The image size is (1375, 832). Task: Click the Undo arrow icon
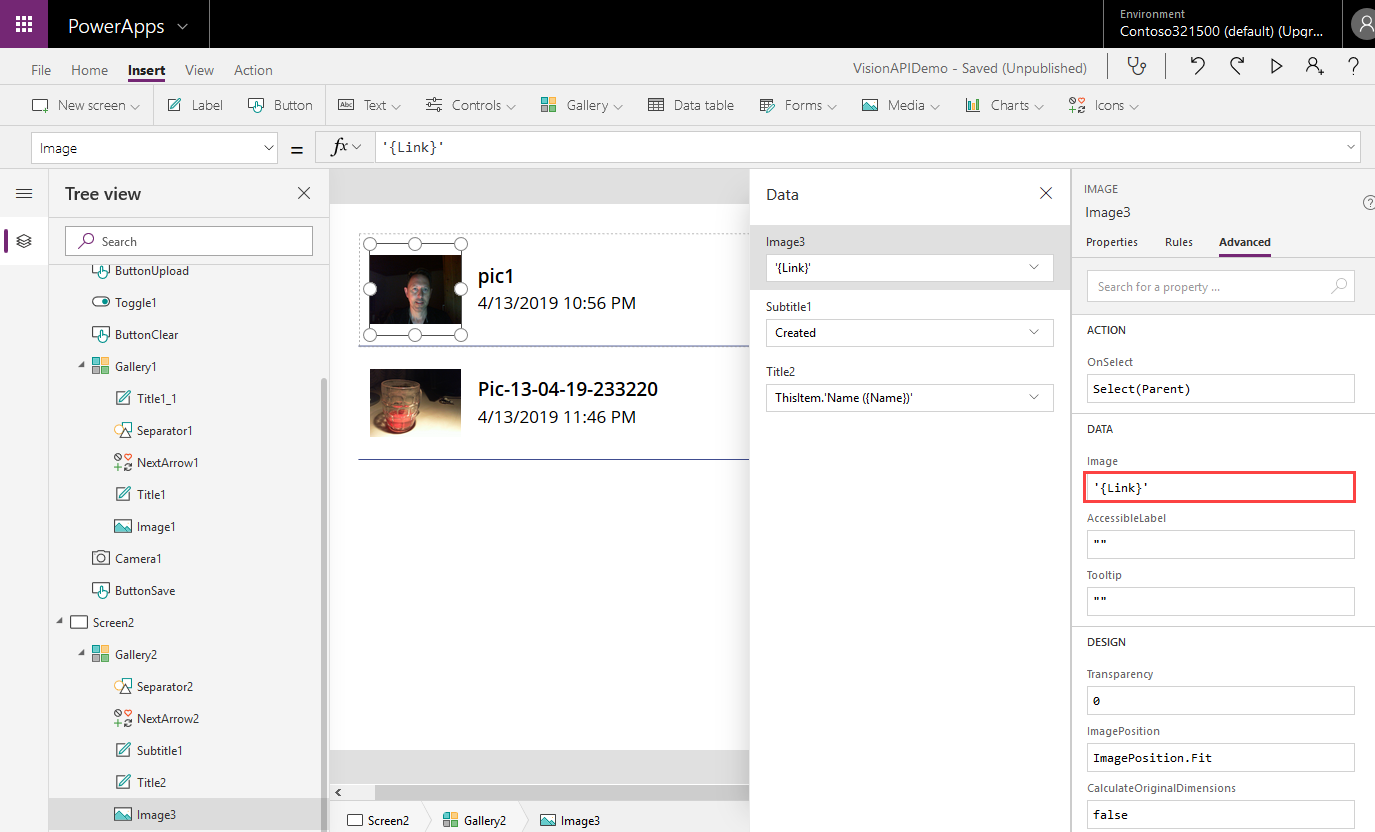point(1197,67)
